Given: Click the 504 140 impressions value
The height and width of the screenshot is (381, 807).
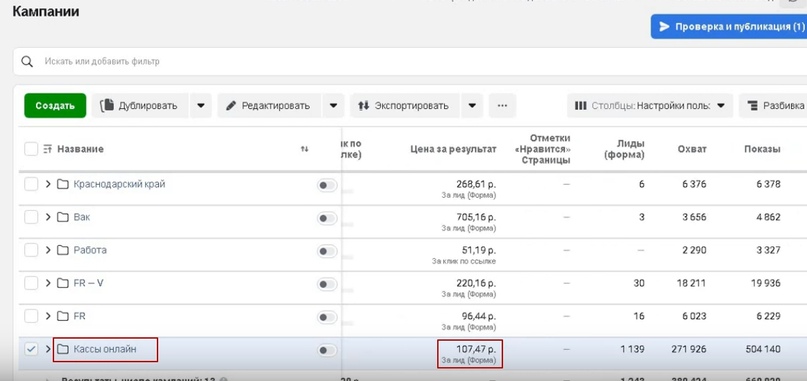Looking at the screenshot, I should pos(763,349).
